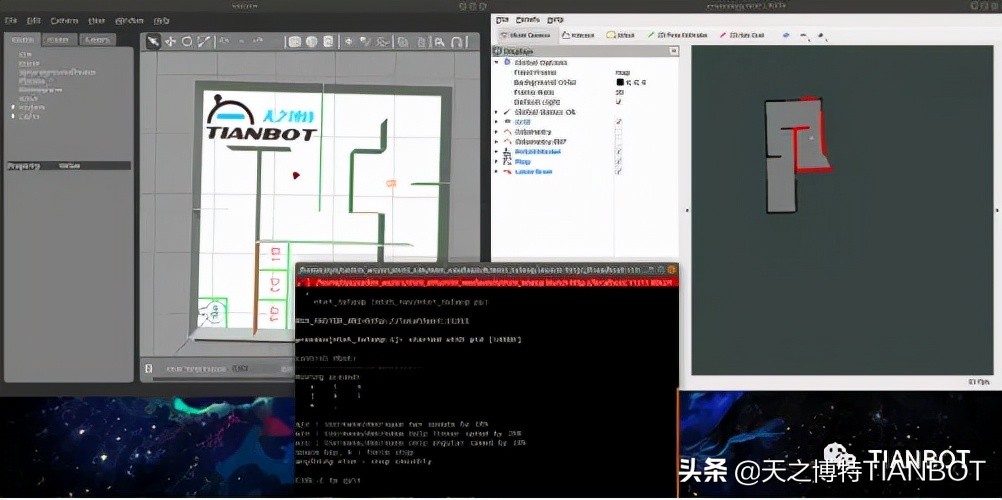Activate the 2D Pose Estimate tool

point(677,35)
